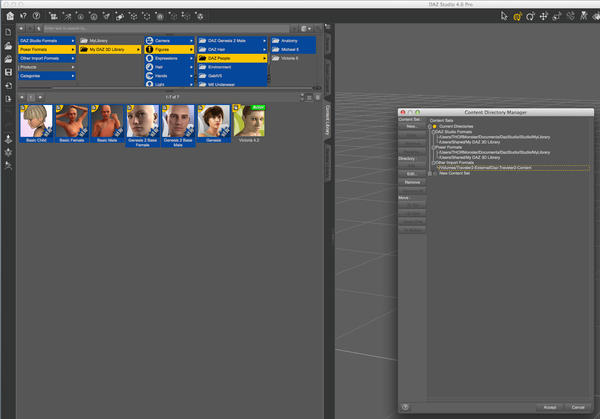
Task: Click the Remove button in directory manager
Action: coord(412,183)
